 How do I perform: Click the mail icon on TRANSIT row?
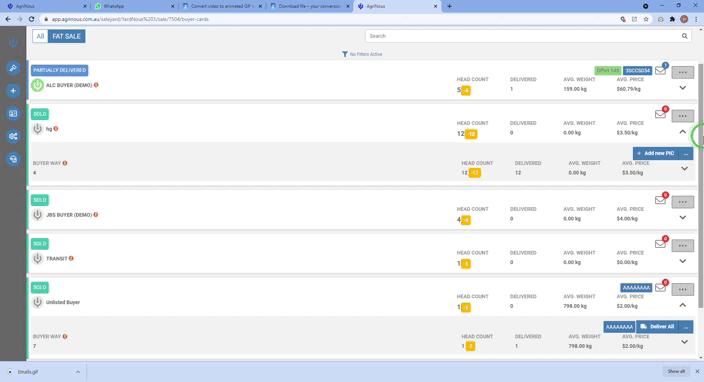pos(660,244)
